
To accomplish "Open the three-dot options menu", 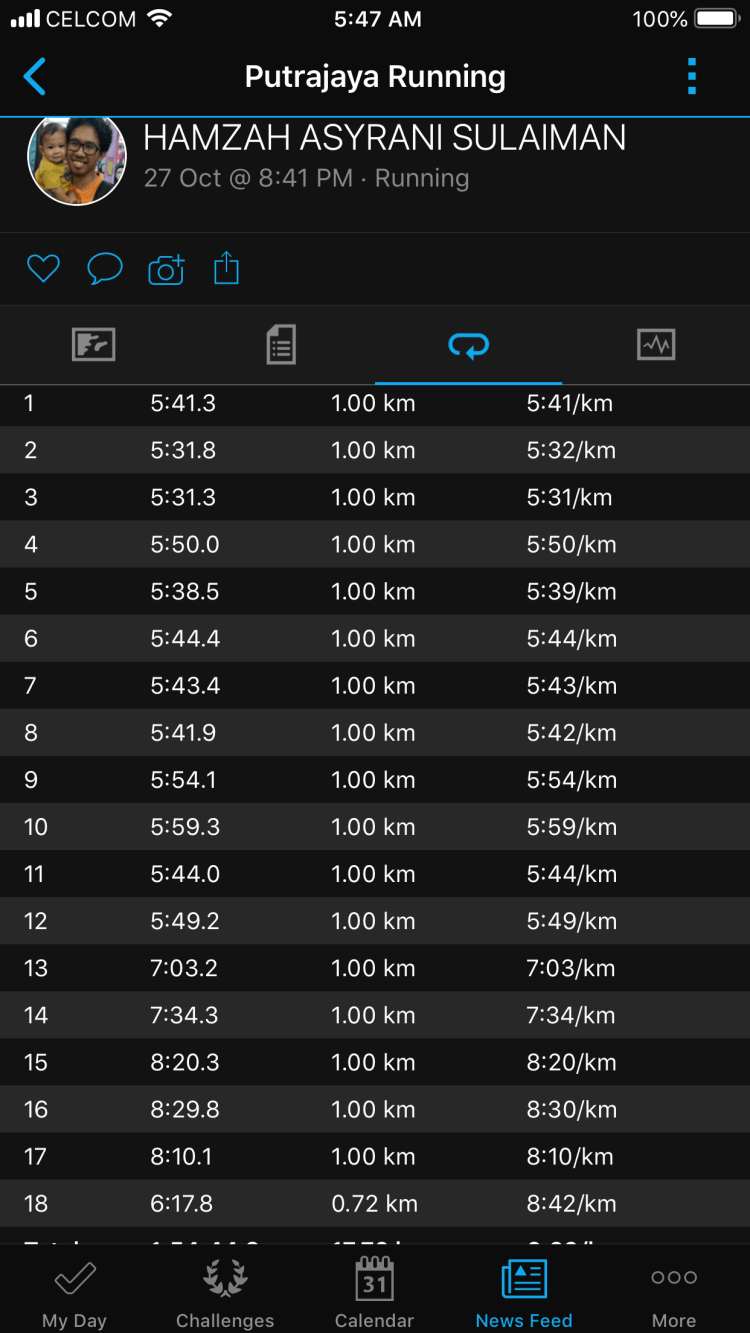I will click(x=691, y=77).
